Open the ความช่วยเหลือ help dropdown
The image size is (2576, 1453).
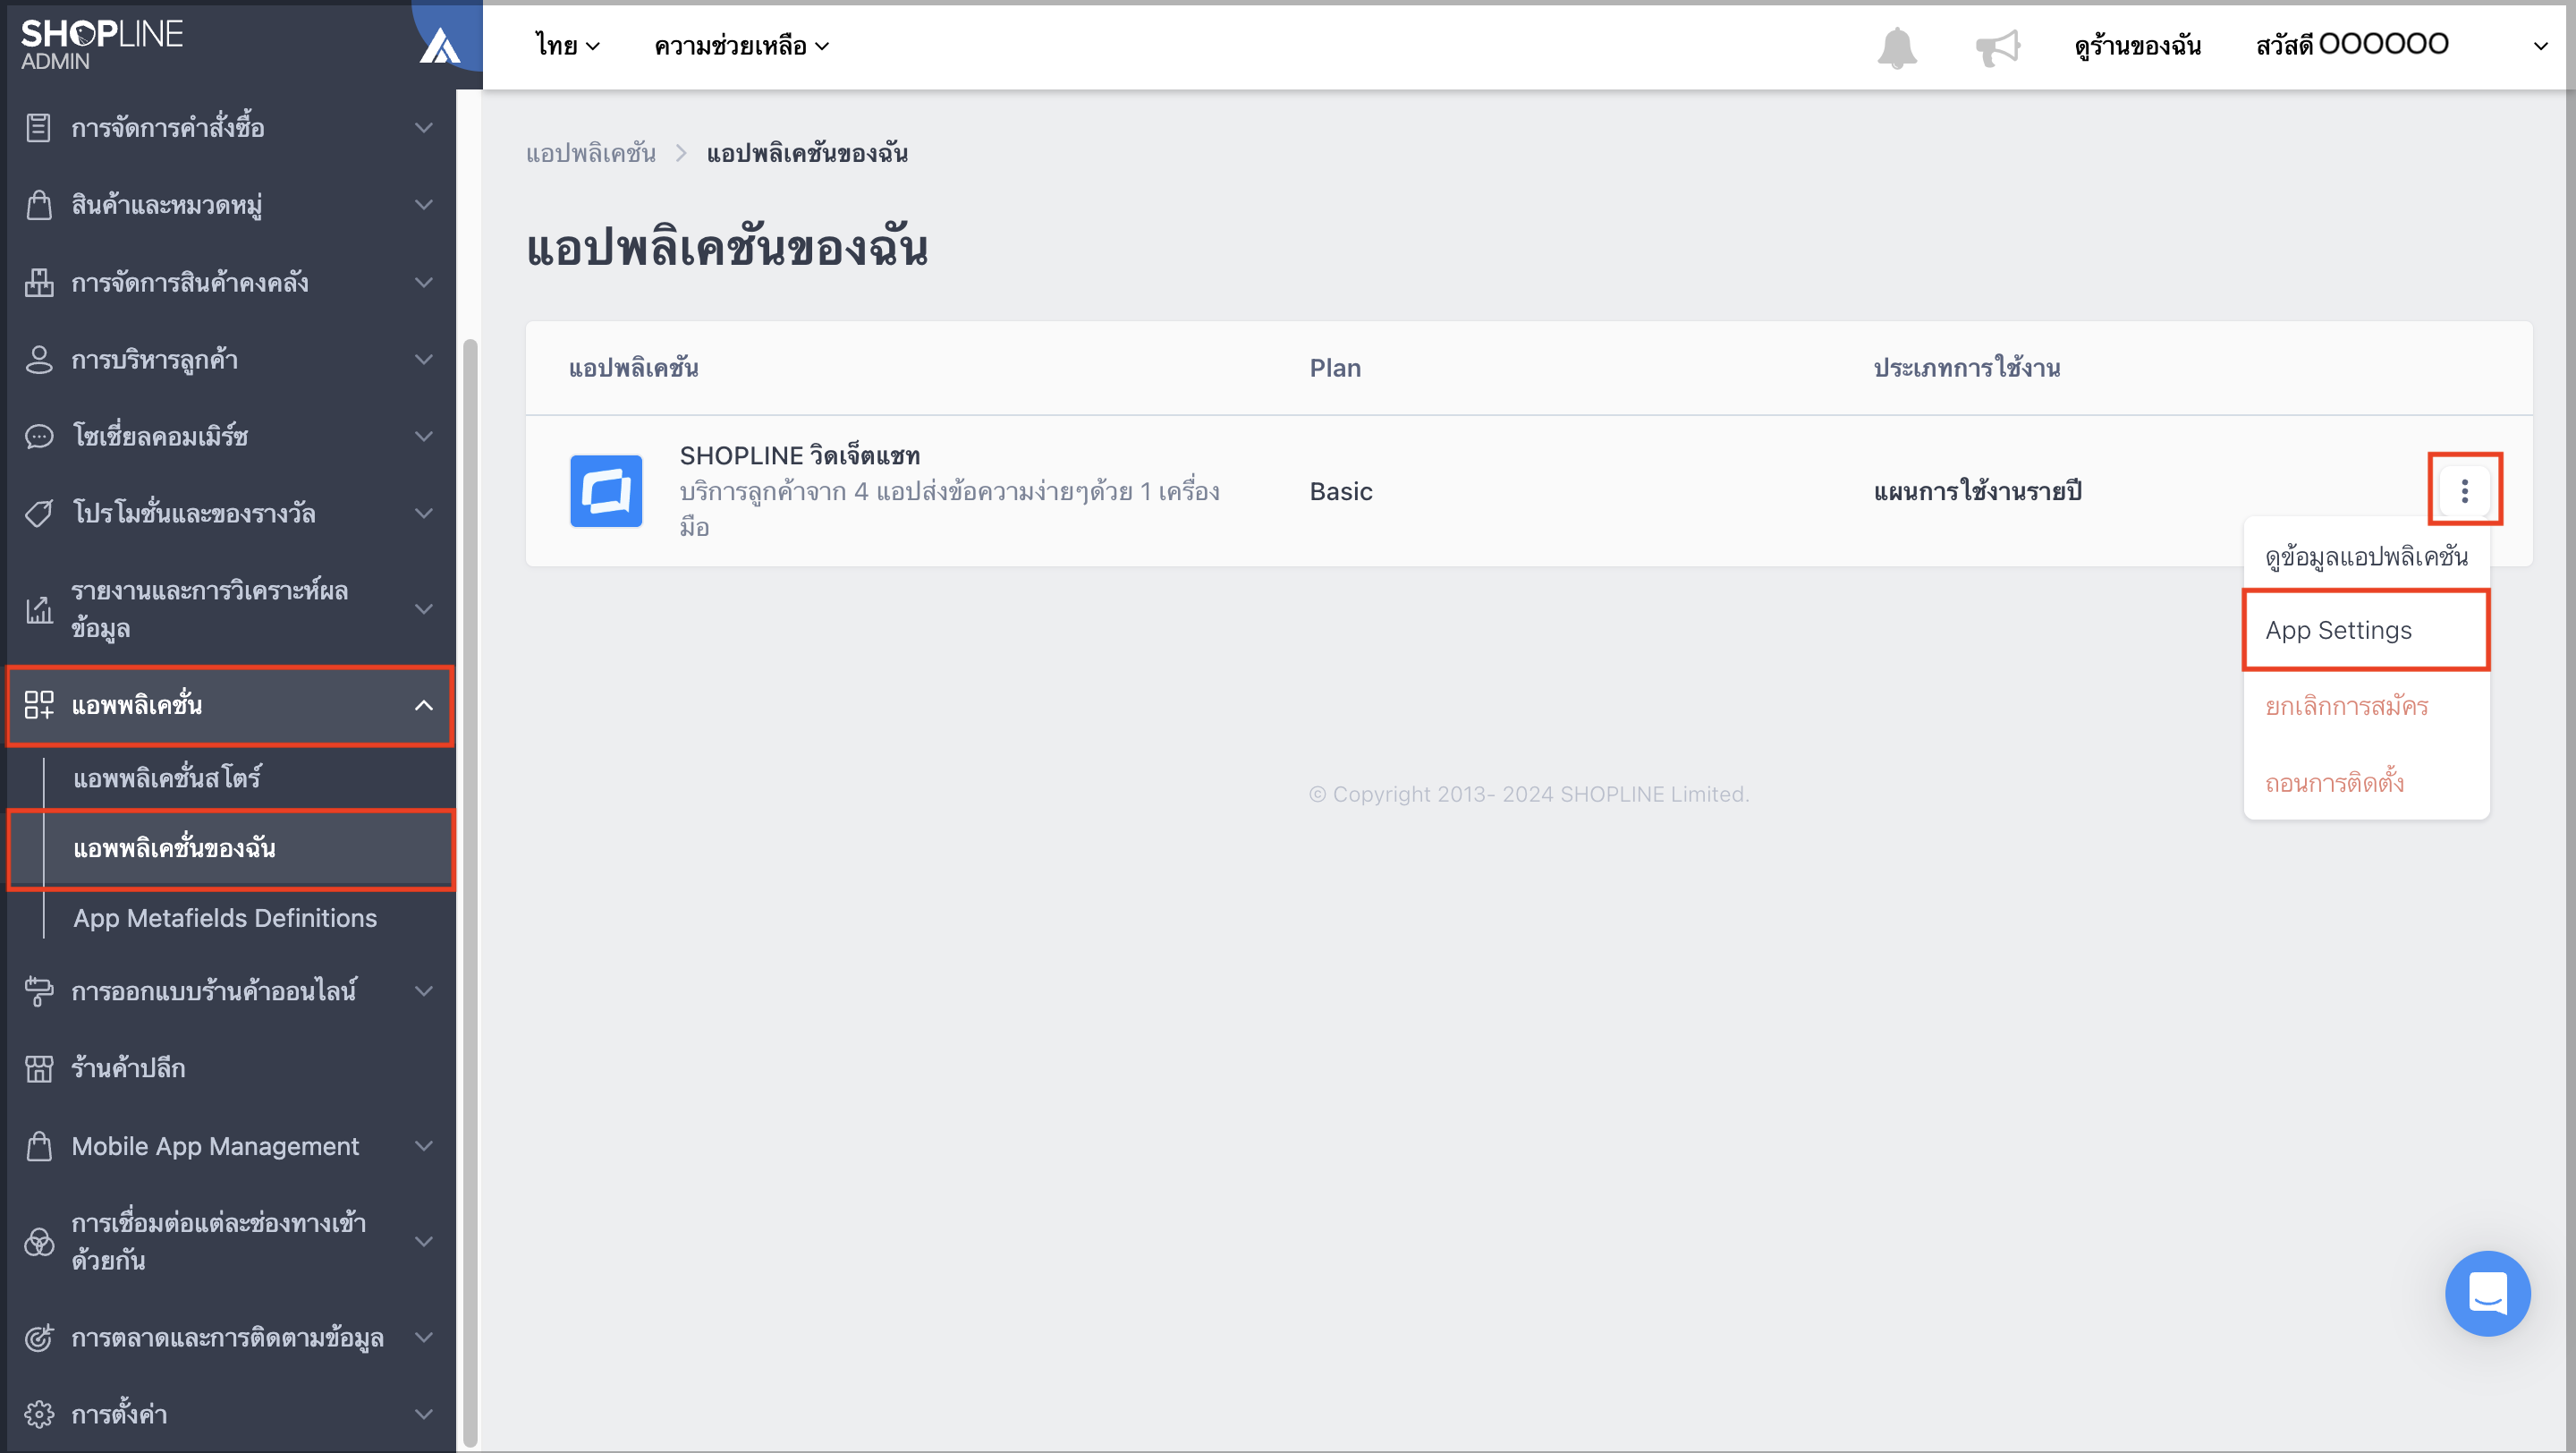click(x=742, y=46)
